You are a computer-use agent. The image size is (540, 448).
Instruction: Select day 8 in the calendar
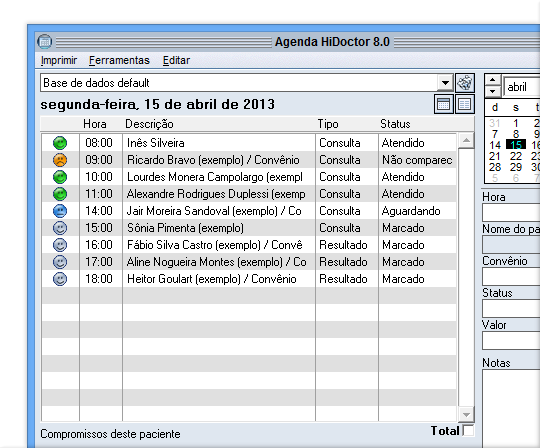[516, 134]
